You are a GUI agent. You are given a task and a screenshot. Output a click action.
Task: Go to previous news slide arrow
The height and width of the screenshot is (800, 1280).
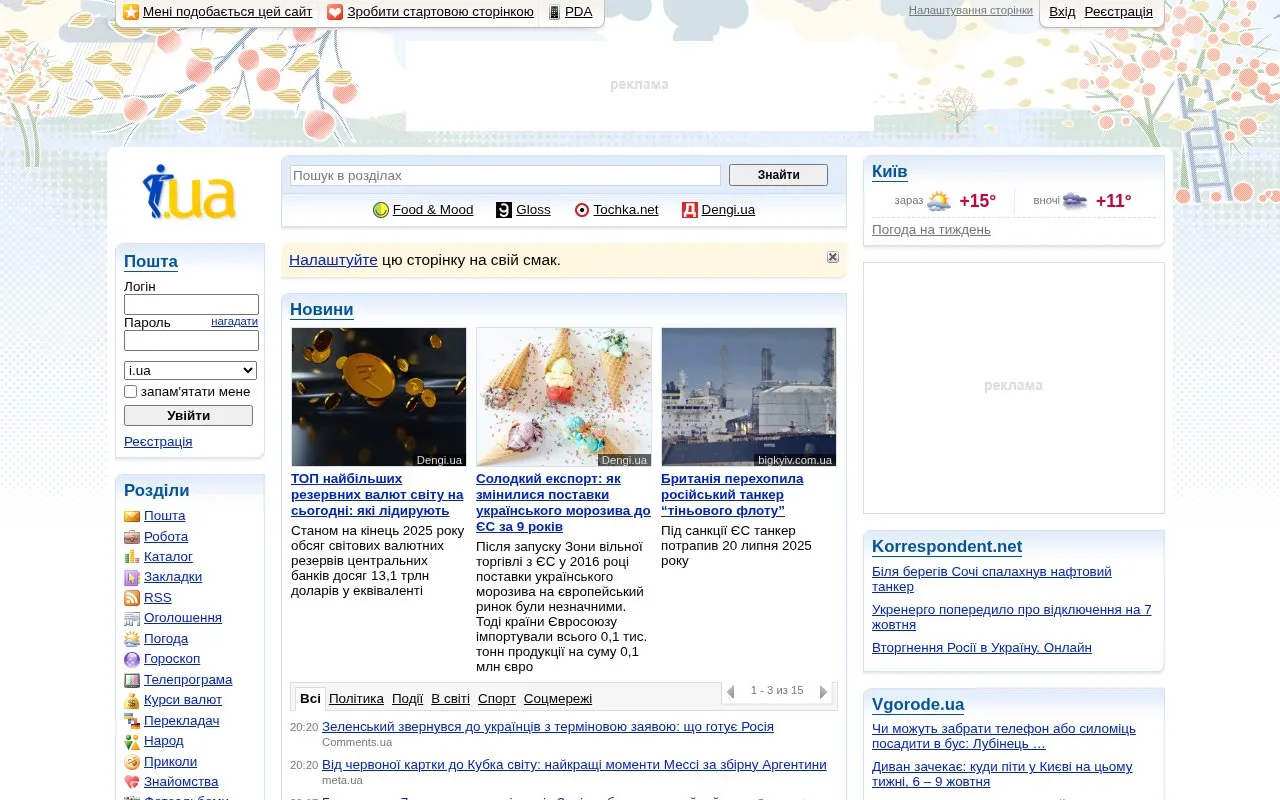click(730, 692)
